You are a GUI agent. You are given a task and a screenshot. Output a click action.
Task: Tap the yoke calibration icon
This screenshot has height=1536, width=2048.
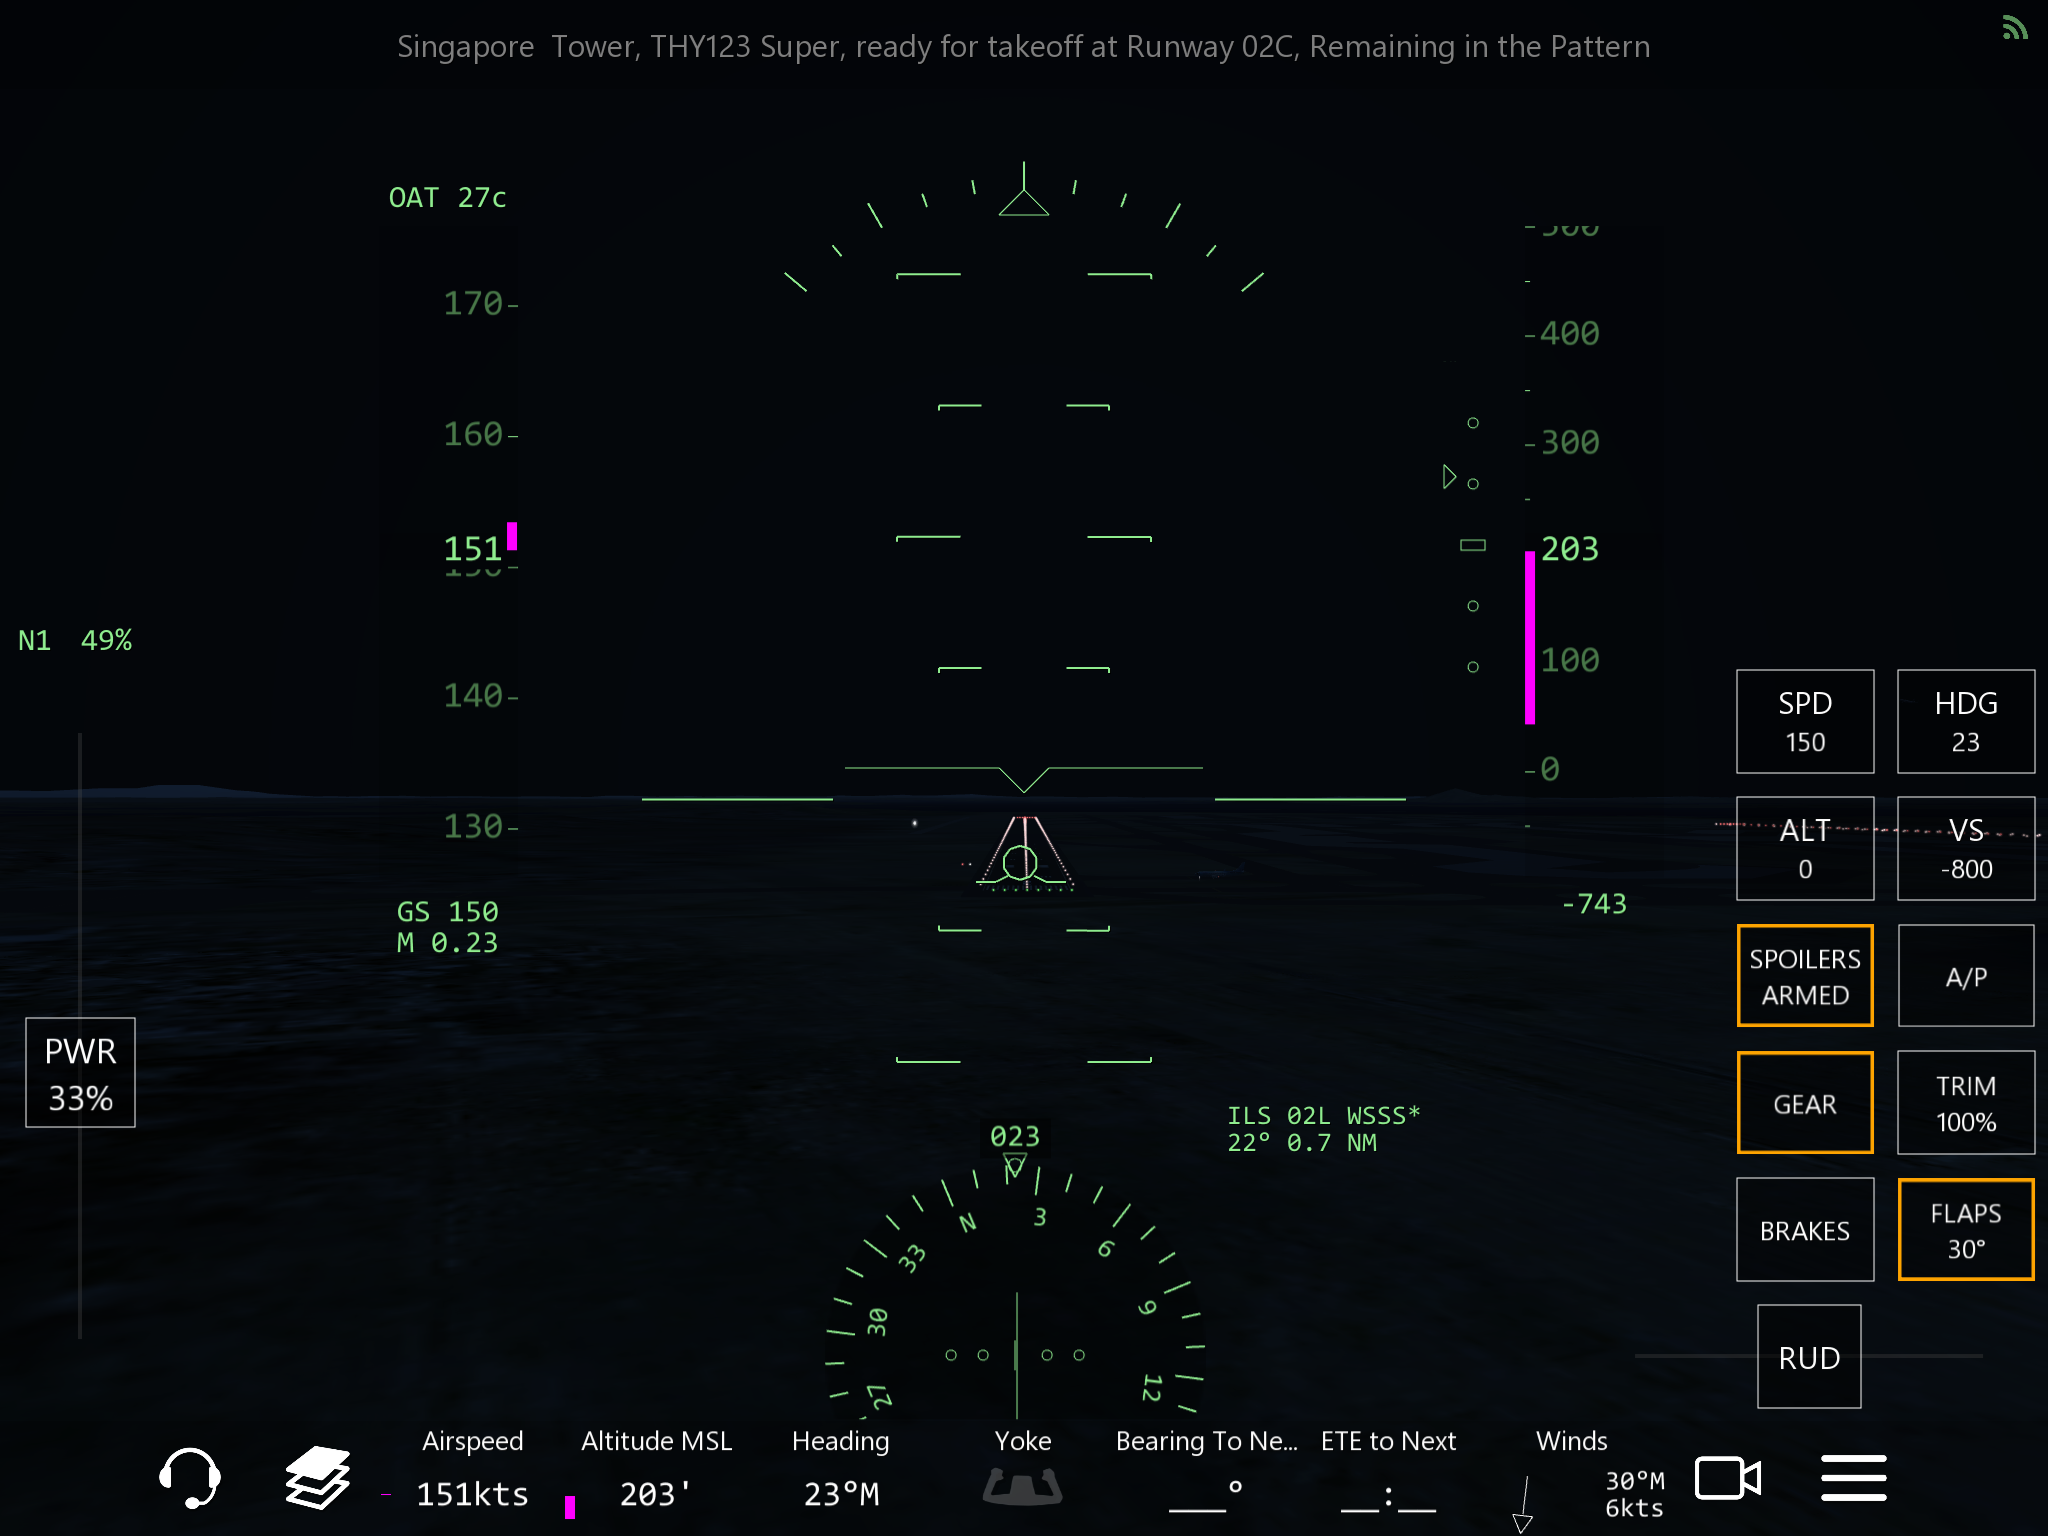coord(1022,1486)
